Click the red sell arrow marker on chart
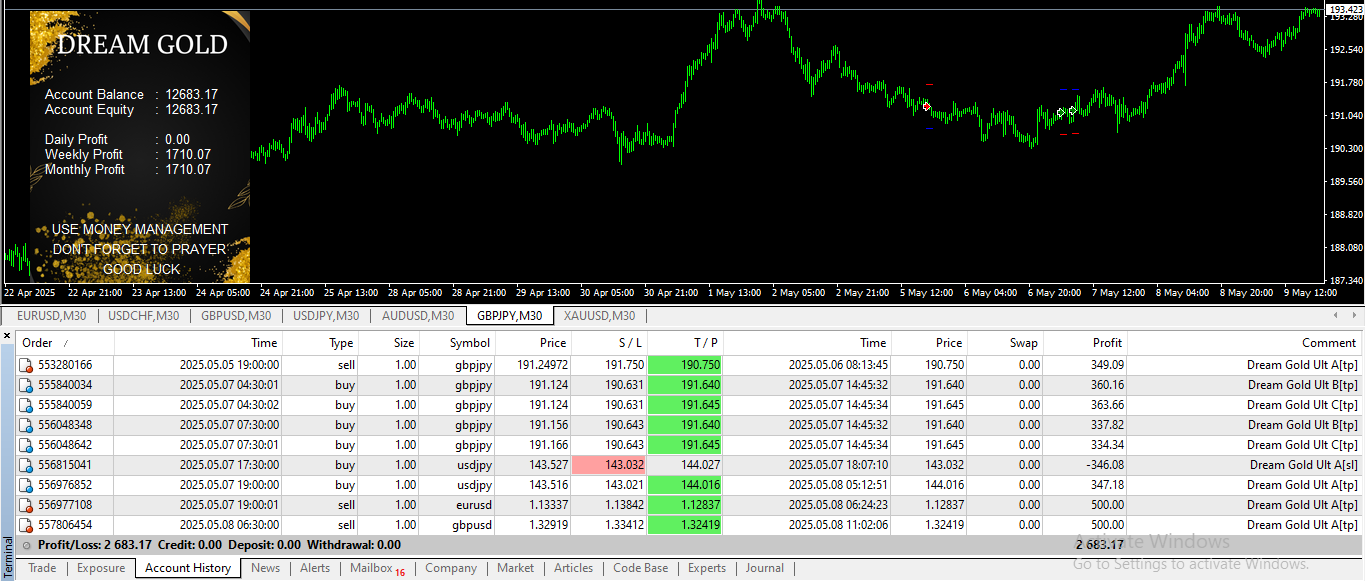 pos(927,106)
